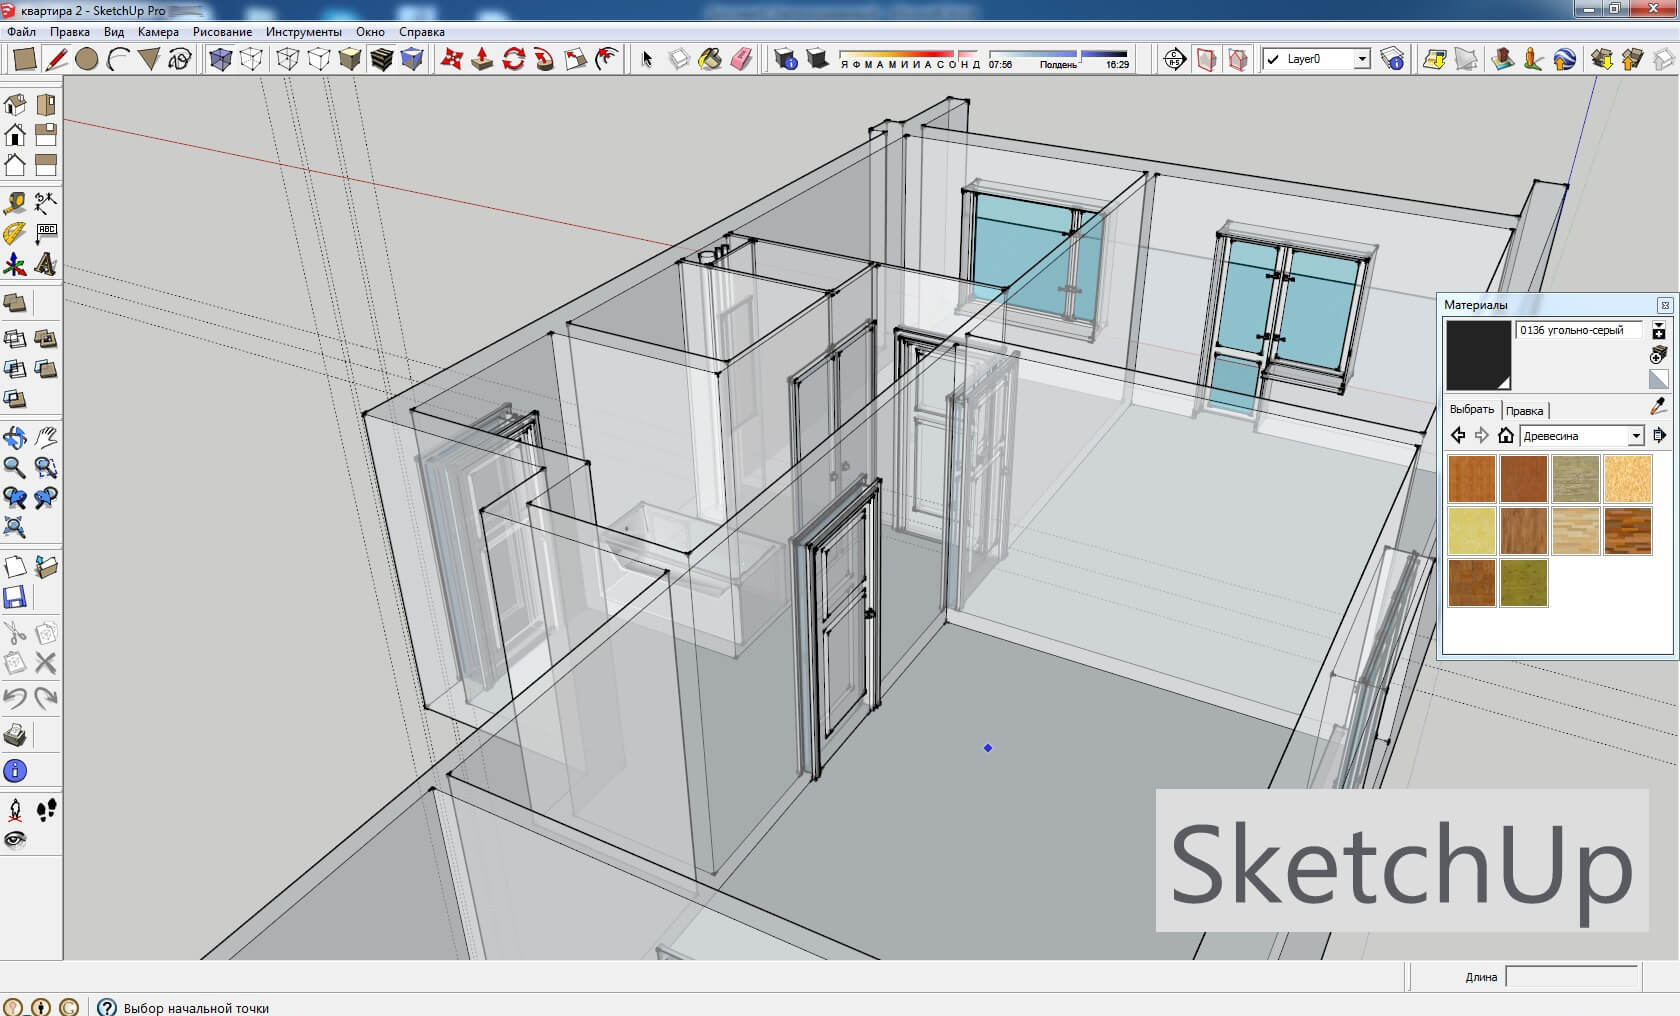Activate the Rotate tool
1680x1016 pixels.
516,60
